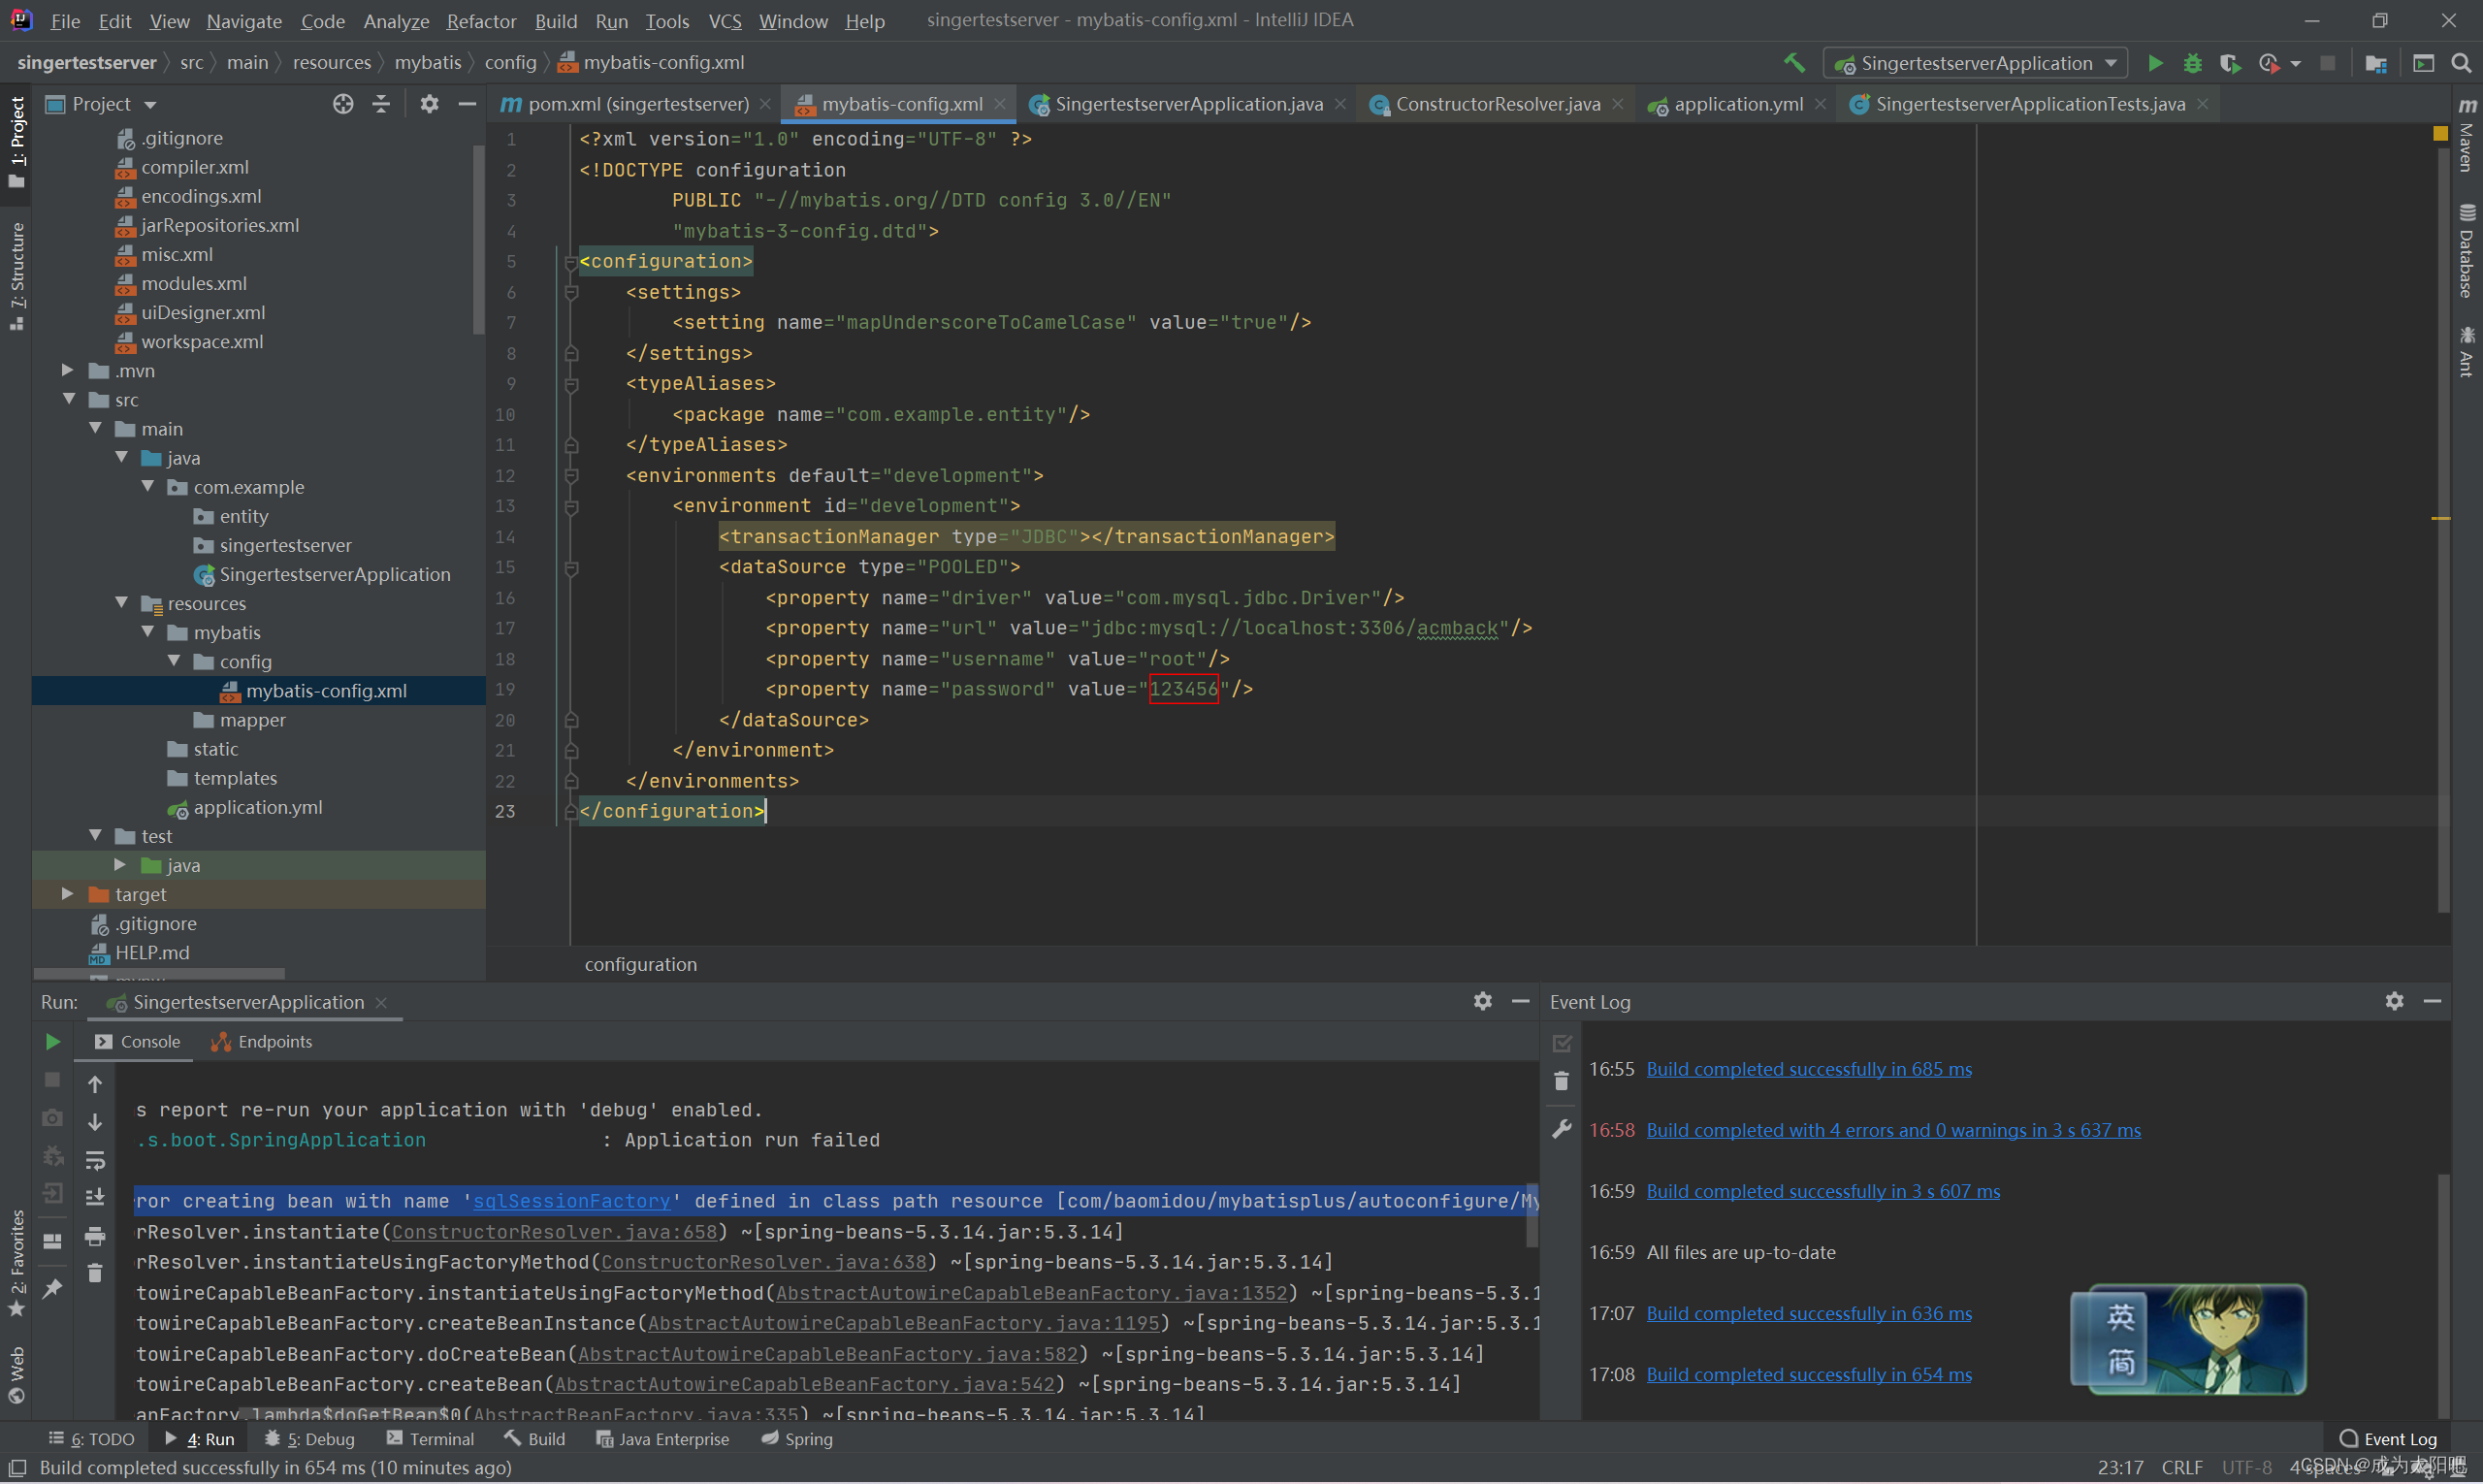Select mapper folder in project tree

coord(252,720)
